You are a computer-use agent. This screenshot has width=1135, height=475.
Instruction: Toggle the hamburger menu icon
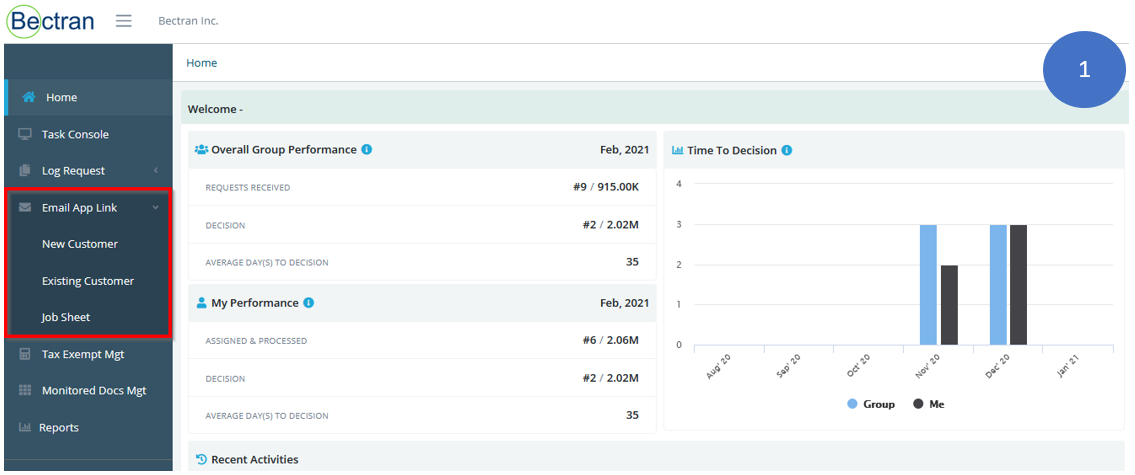tap(124, 21)
